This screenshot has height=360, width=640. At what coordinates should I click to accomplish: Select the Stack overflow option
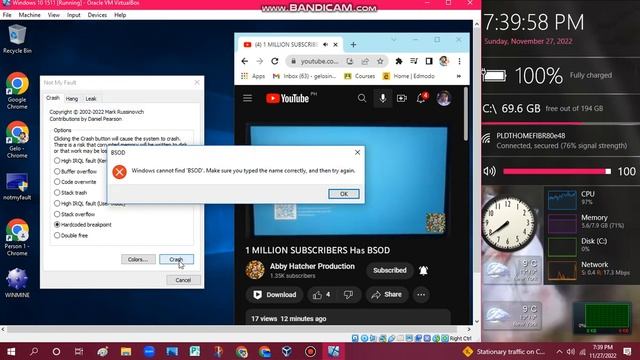click(x=74, y=214)
